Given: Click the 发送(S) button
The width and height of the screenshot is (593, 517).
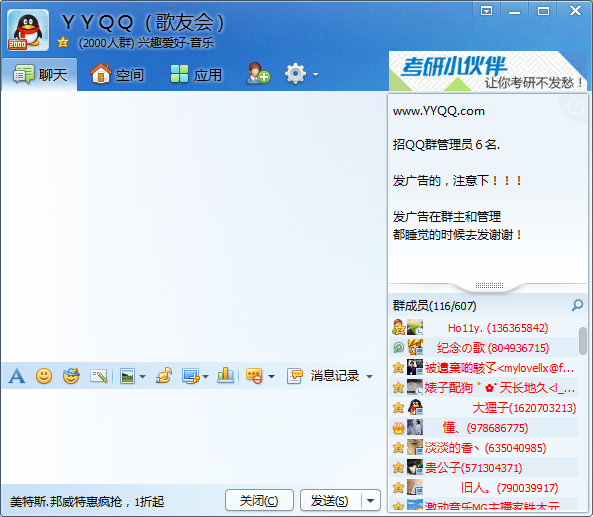Looking at the screenshot, I should click(x=331, y=500).
